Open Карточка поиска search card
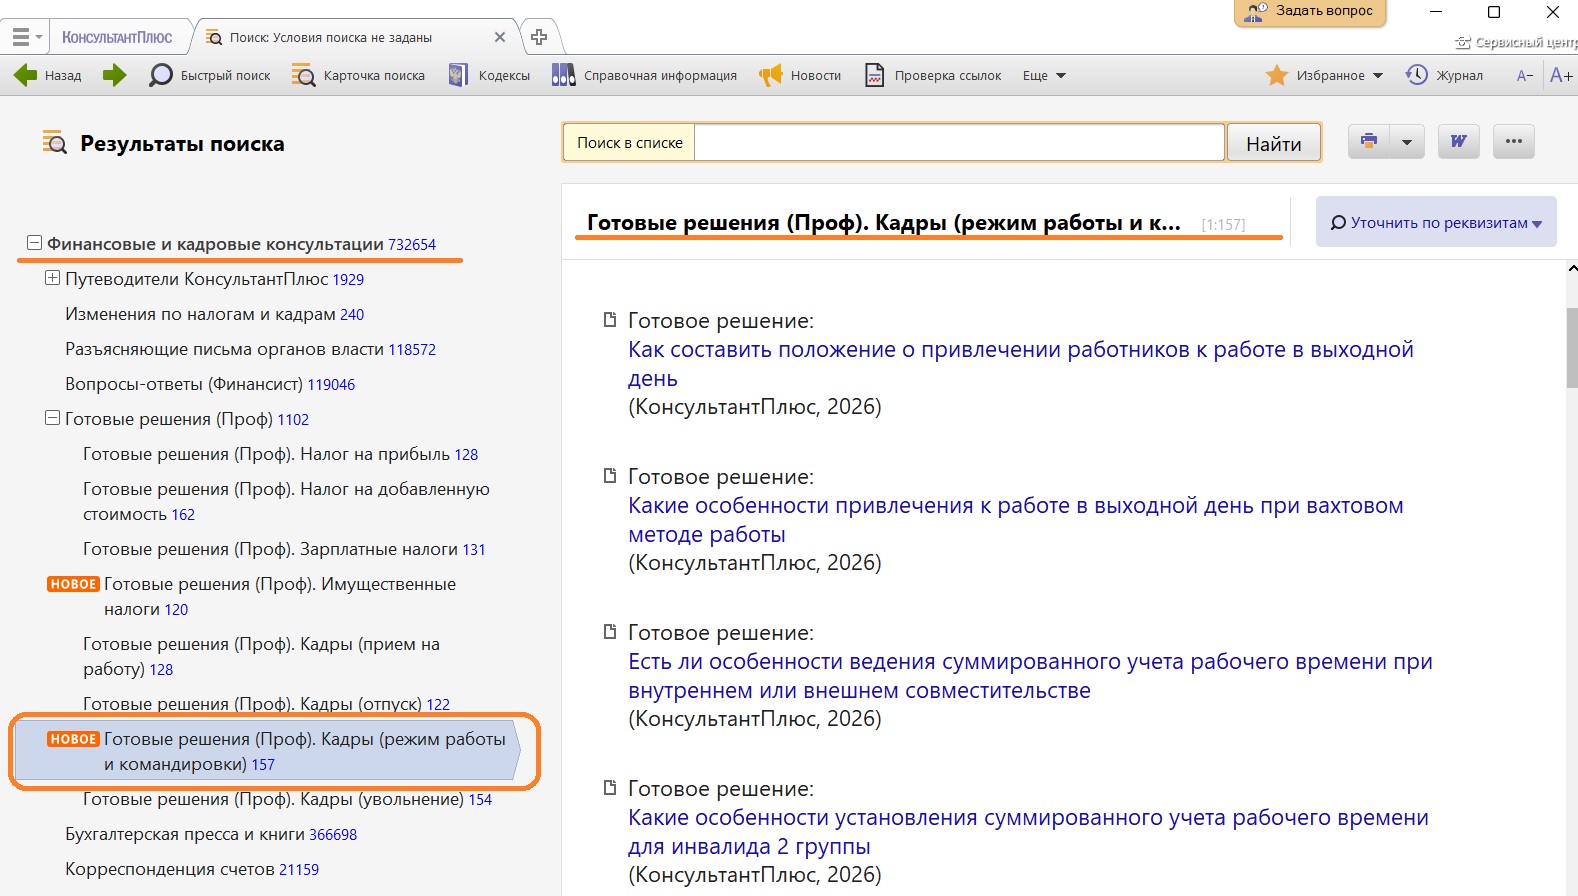Viewport: 1578px width, 896px height. coord(358,75)
